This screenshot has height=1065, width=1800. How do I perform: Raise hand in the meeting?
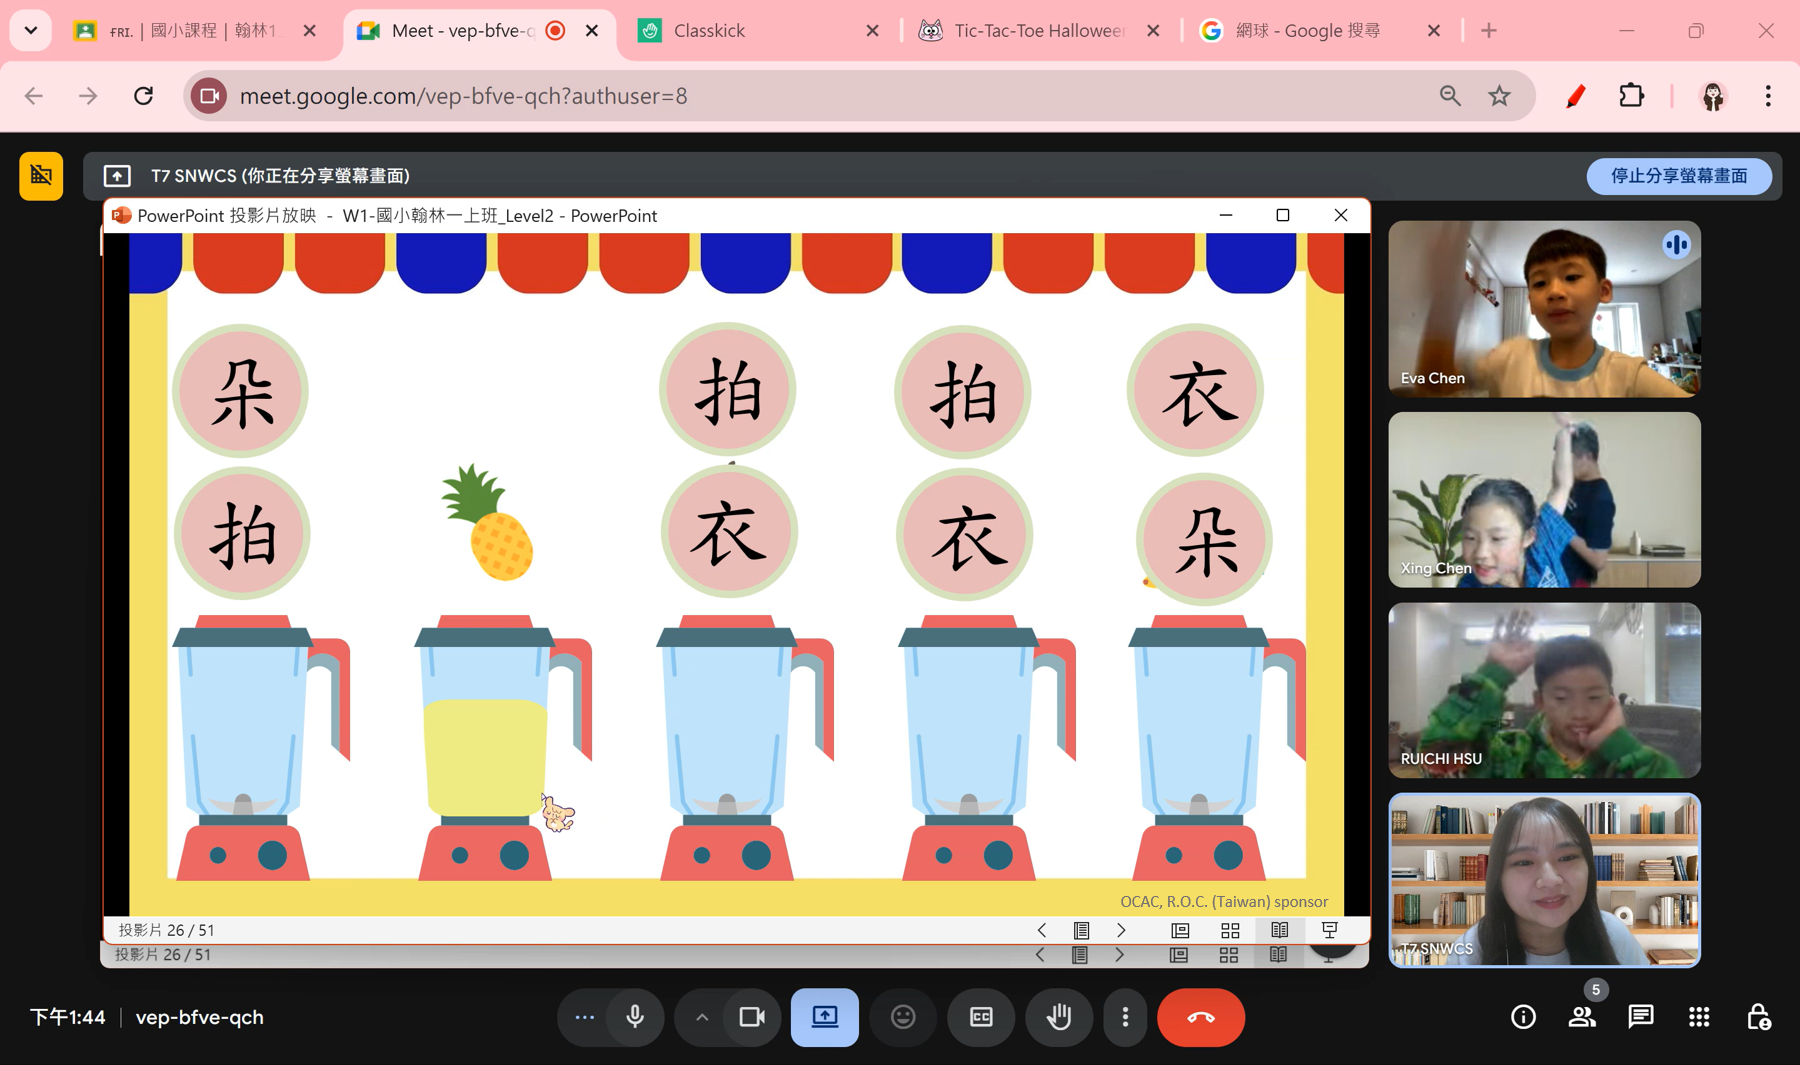1059,1017
